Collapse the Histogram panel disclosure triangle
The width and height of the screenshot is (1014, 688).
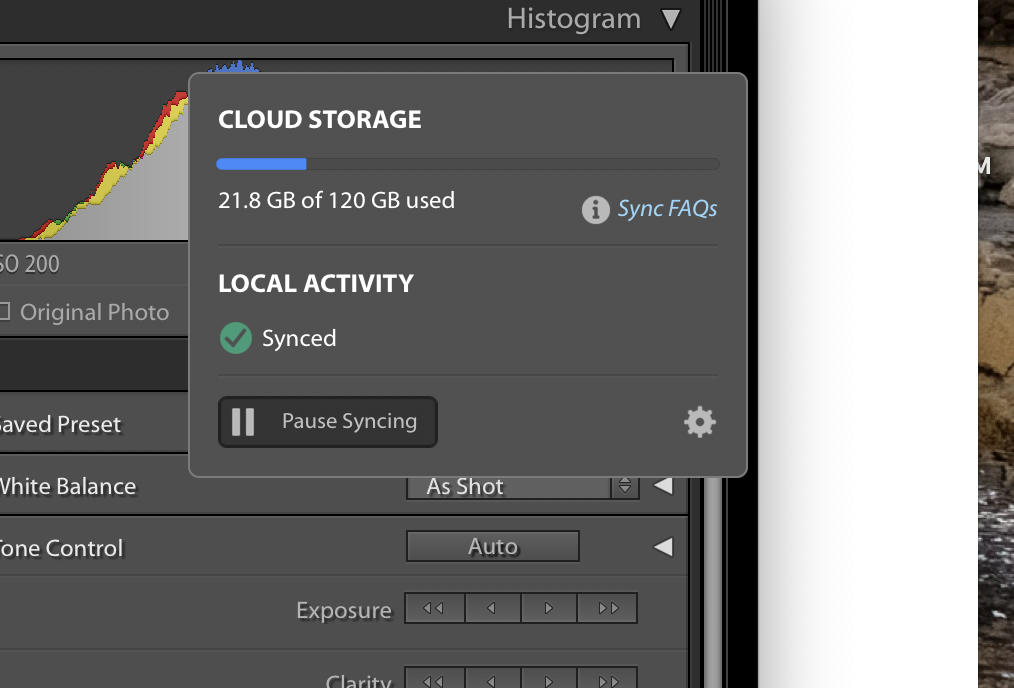pos(671,18)
